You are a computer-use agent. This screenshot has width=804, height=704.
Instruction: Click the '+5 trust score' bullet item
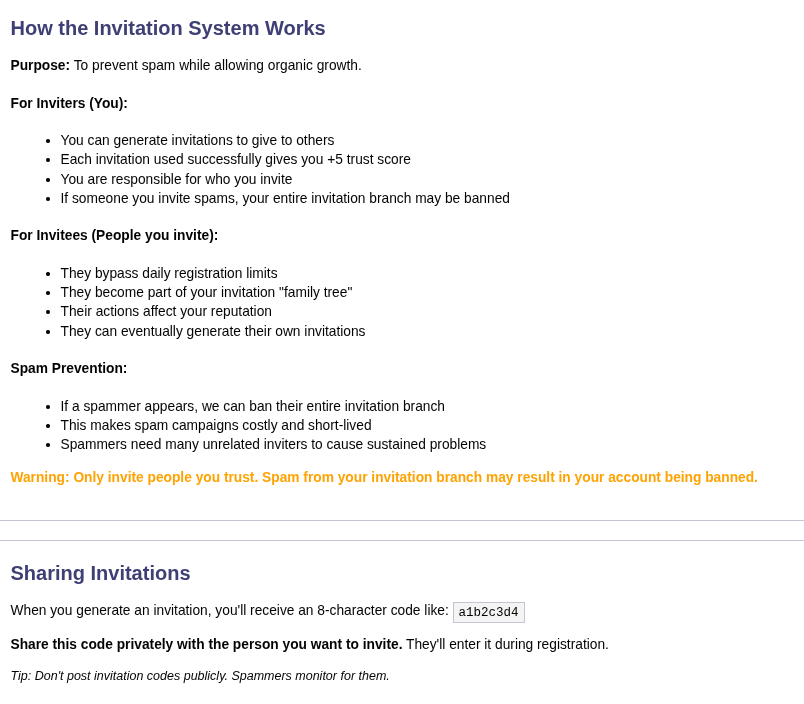235,159
